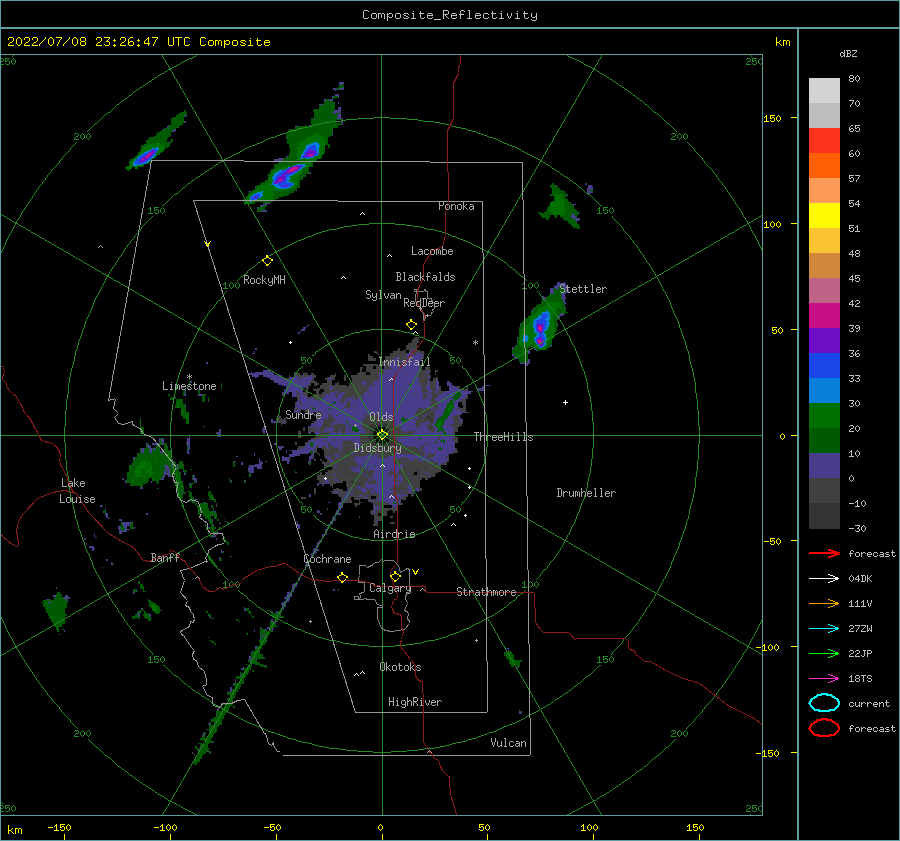
Task: Select the red swatch in dBZ legend
Action: (824, 141)
